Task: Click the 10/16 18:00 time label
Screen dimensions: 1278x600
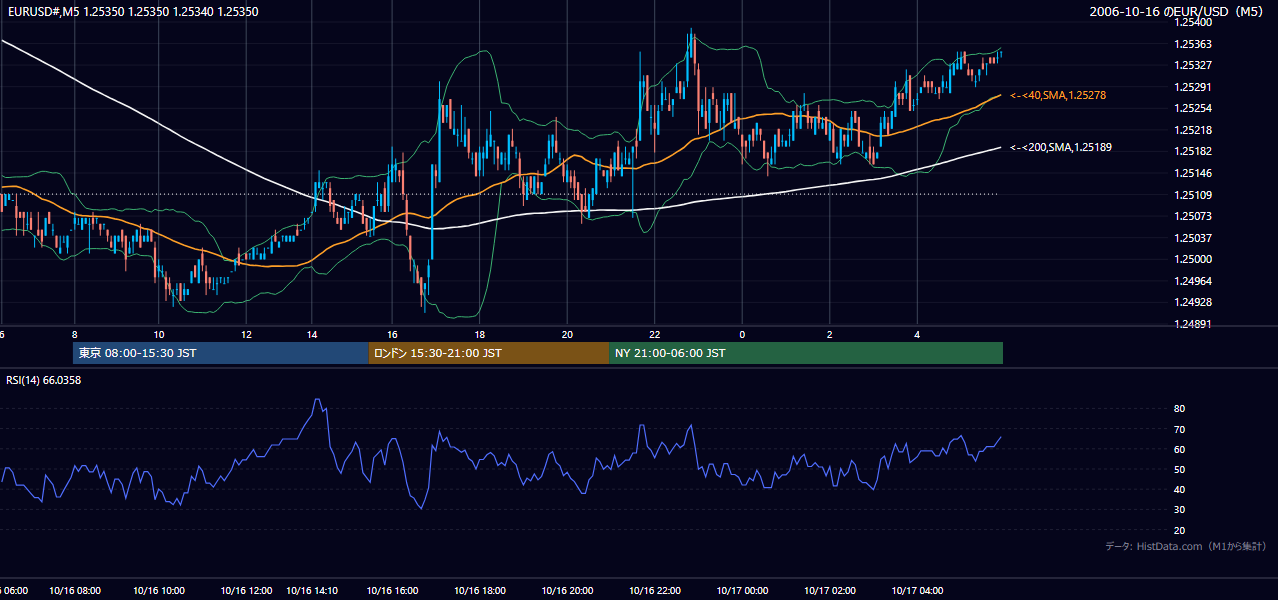Action: pyautogui.click(x=479, y=590)
